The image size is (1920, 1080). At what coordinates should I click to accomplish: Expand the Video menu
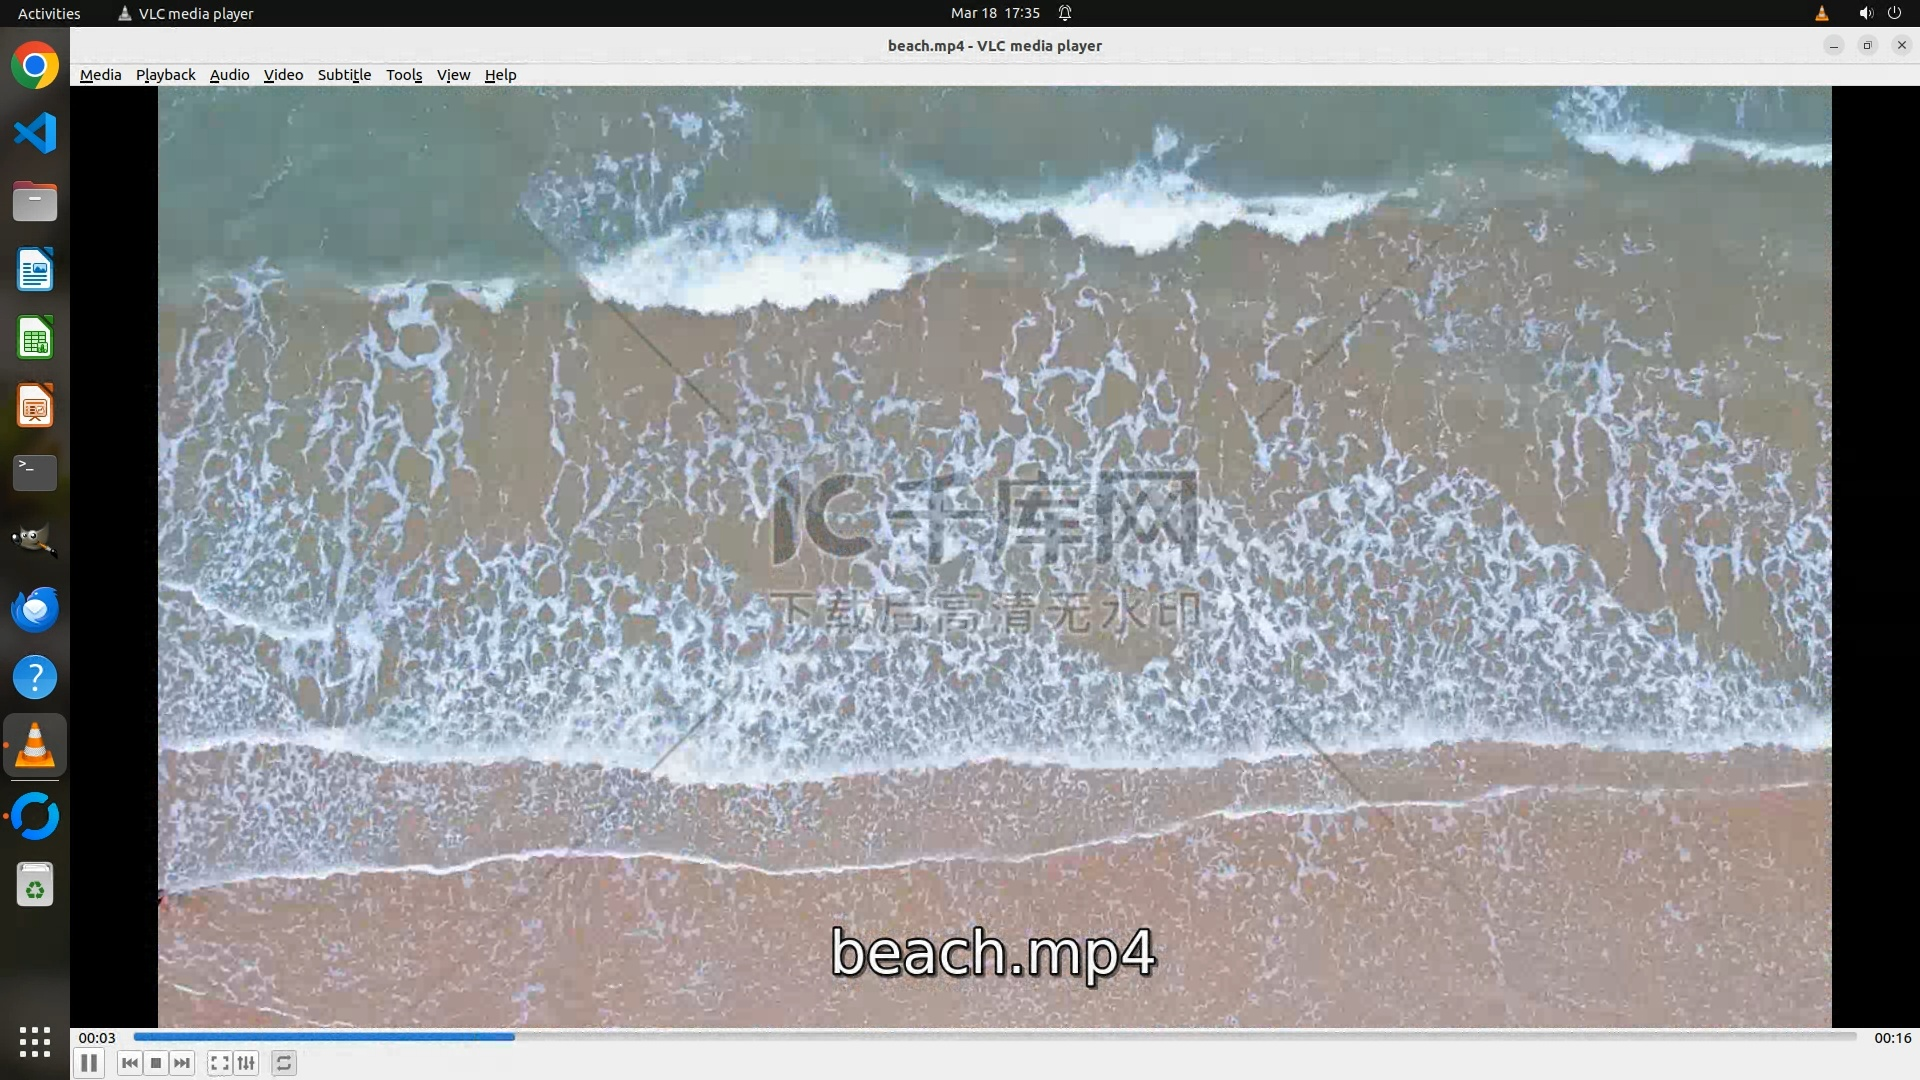283,75
